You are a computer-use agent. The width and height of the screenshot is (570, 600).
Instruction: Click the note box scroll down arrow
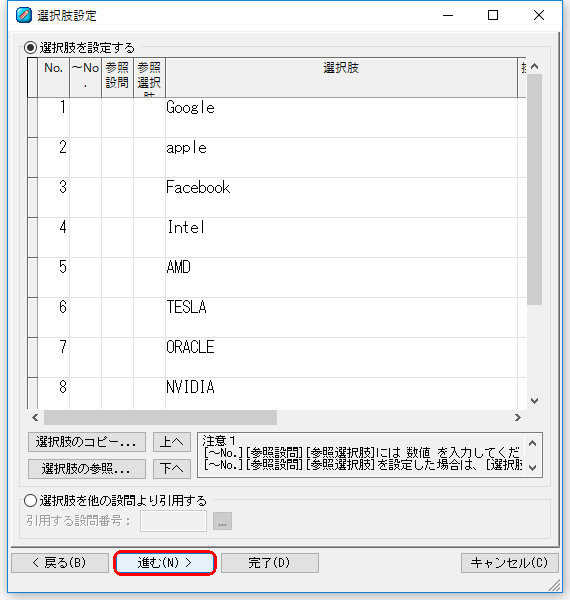pos(532,467)
